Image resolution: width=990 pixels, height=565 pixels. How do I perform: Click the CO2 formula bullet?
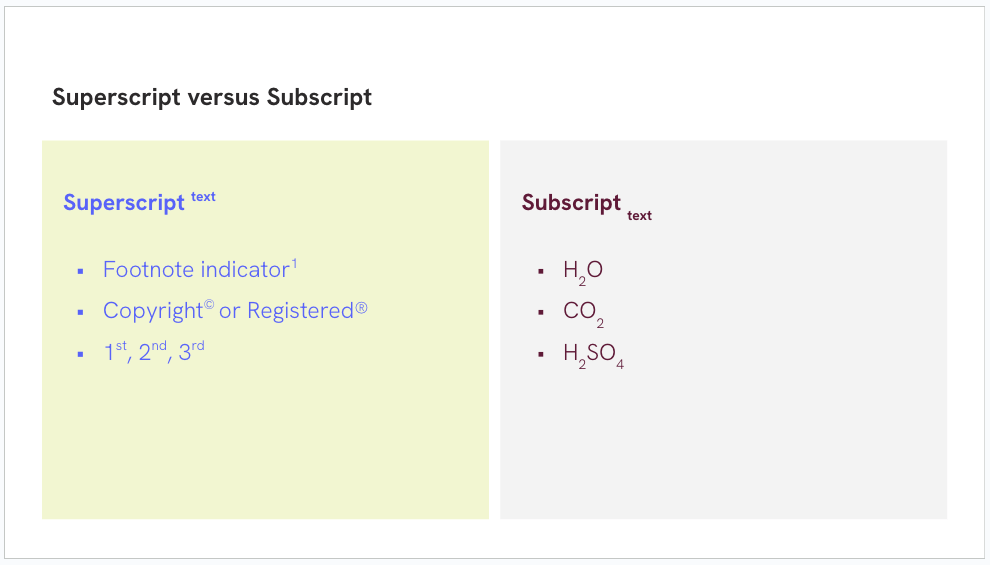point(583,313)
